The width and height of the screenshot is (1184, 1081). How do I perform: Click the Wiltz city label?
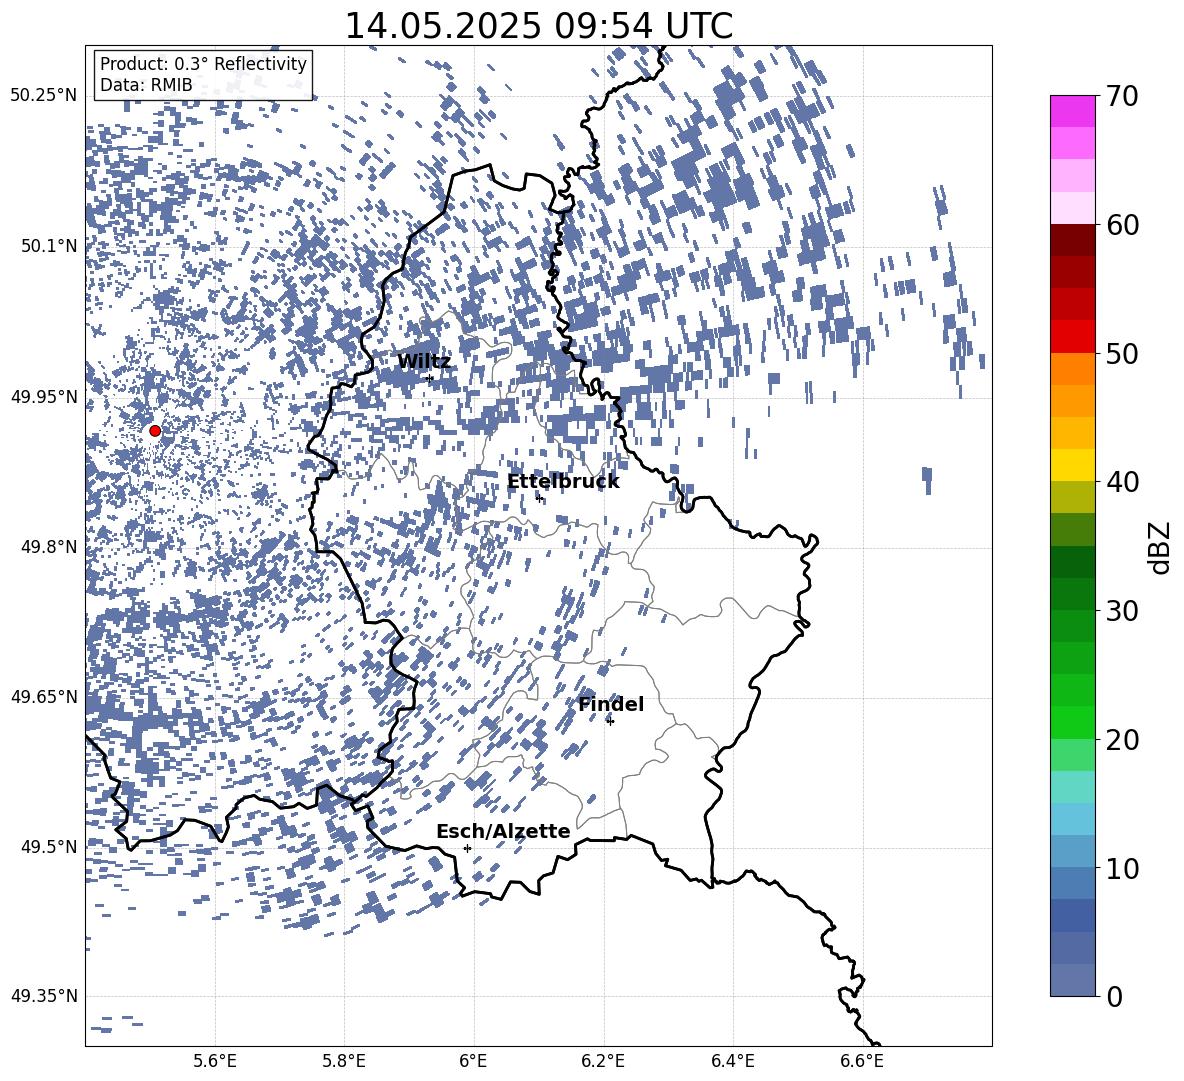tap(424, 362)
